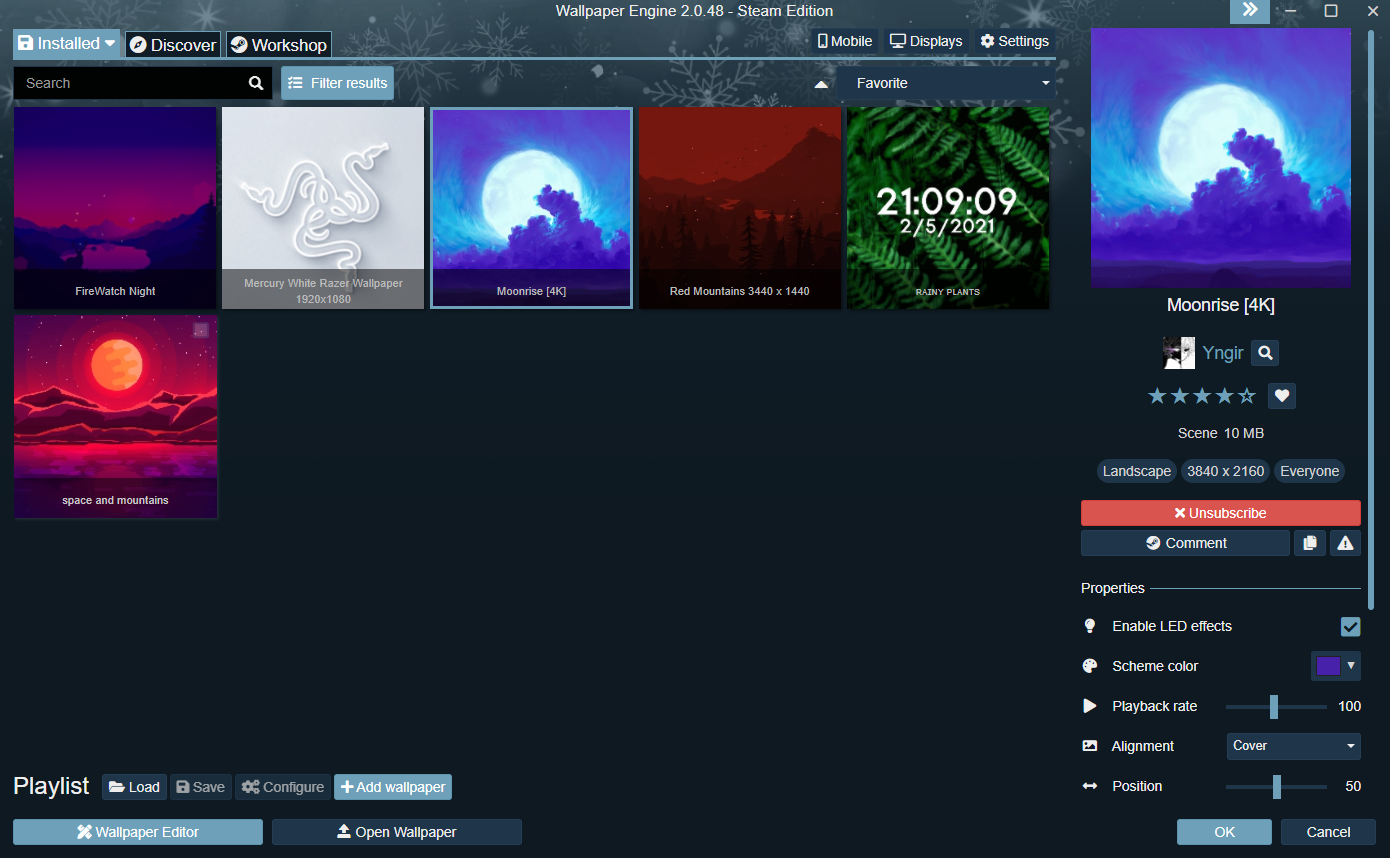This screenshot has width=1390, height=858.
Task: Select the Mercury White Razer Wallpaper
Action: tap(323, 208)
